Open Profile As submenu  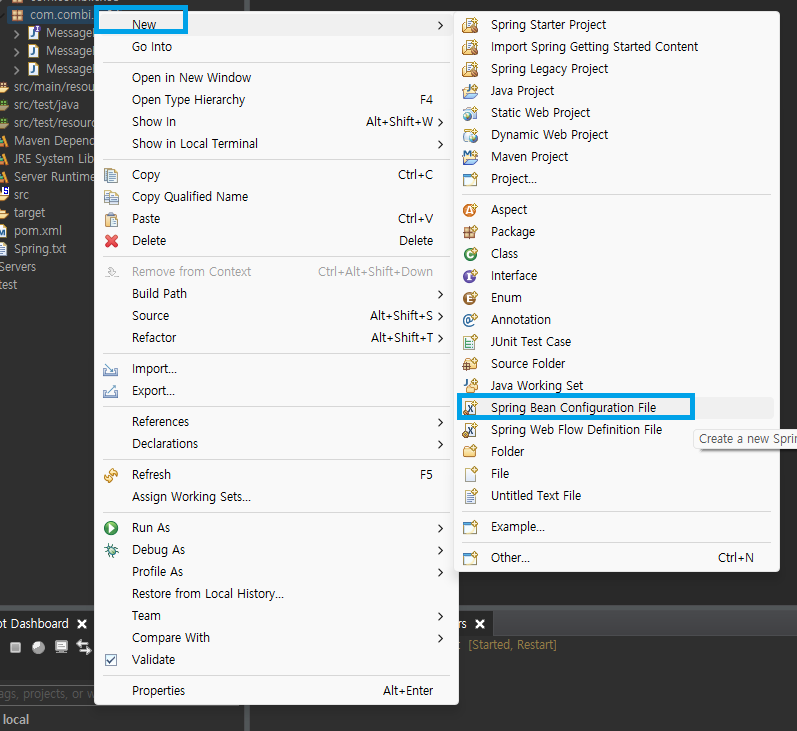click(x=277, y=572)
